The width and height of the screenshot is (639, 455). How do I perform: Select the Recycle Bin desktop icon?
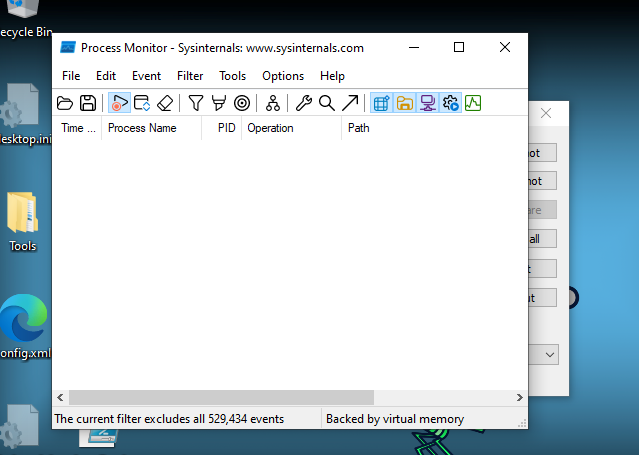[x=24, y=20]
